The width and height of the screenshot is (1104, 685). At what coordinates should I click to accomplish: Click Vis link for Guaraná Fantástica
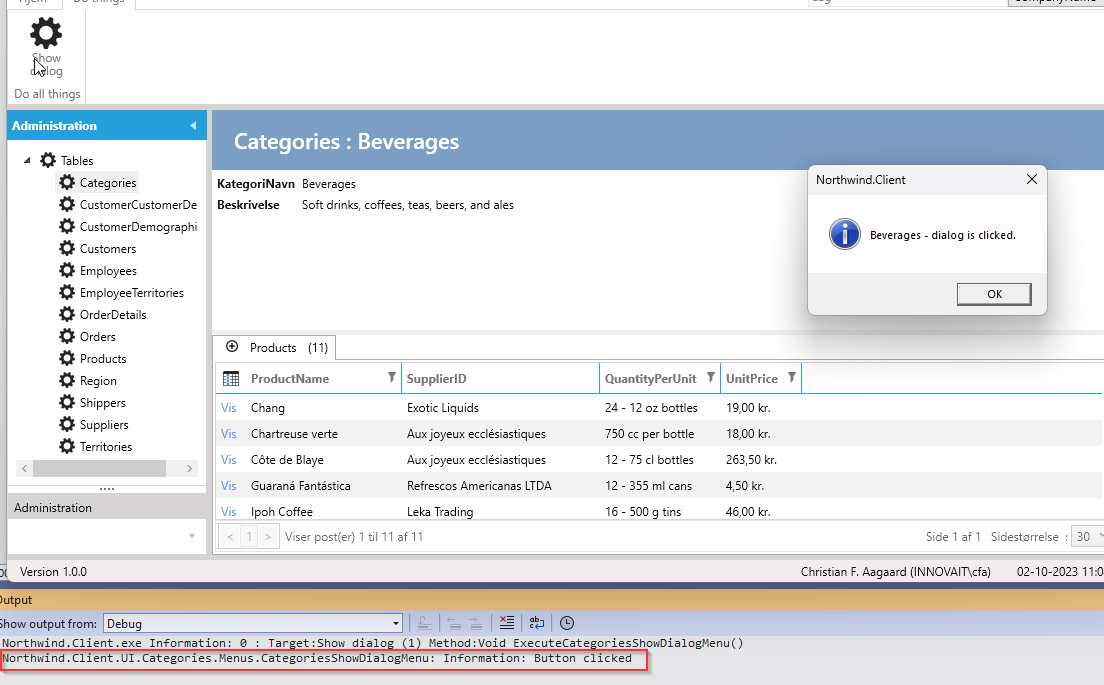tap(229, 486)
